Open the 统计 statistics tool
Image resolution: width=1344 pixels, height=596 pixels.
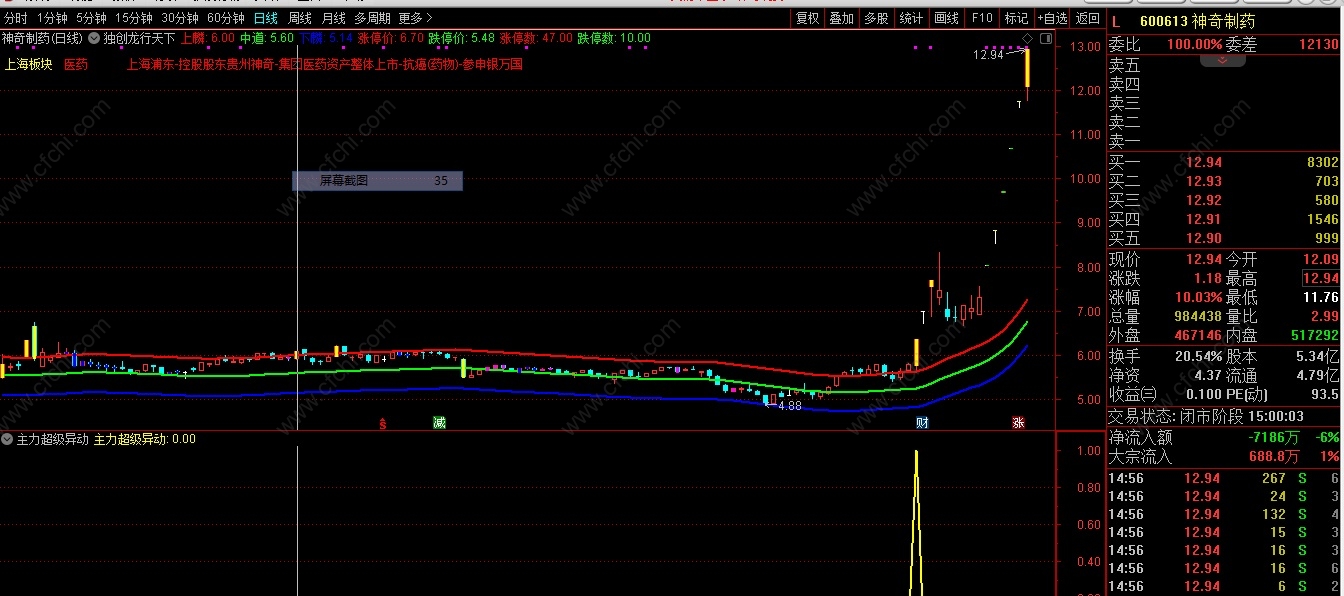(x=911, y=18)
